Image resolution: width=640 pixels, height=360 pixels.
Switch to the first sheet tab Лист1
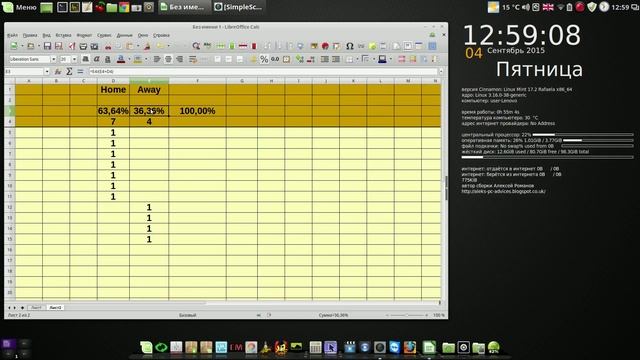tap(36, 307)
